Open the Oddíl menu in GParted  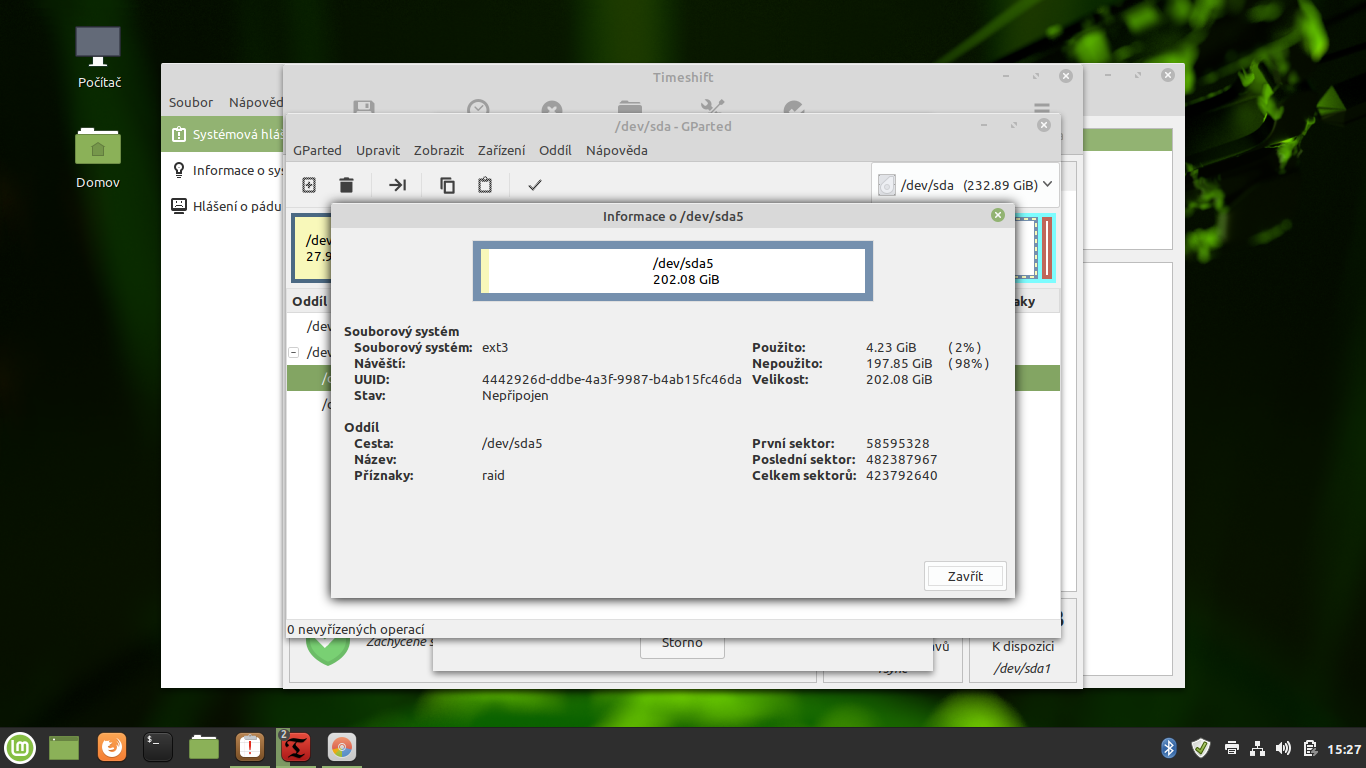tap(555, 150)
